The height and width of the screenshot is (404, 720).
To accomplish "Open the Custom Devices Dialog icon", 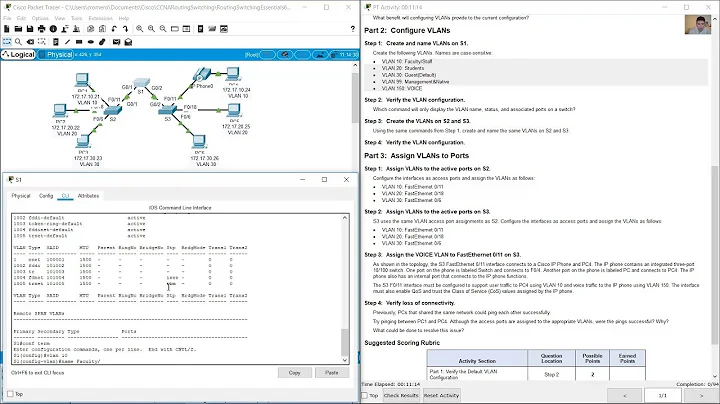I will (186, 29).
